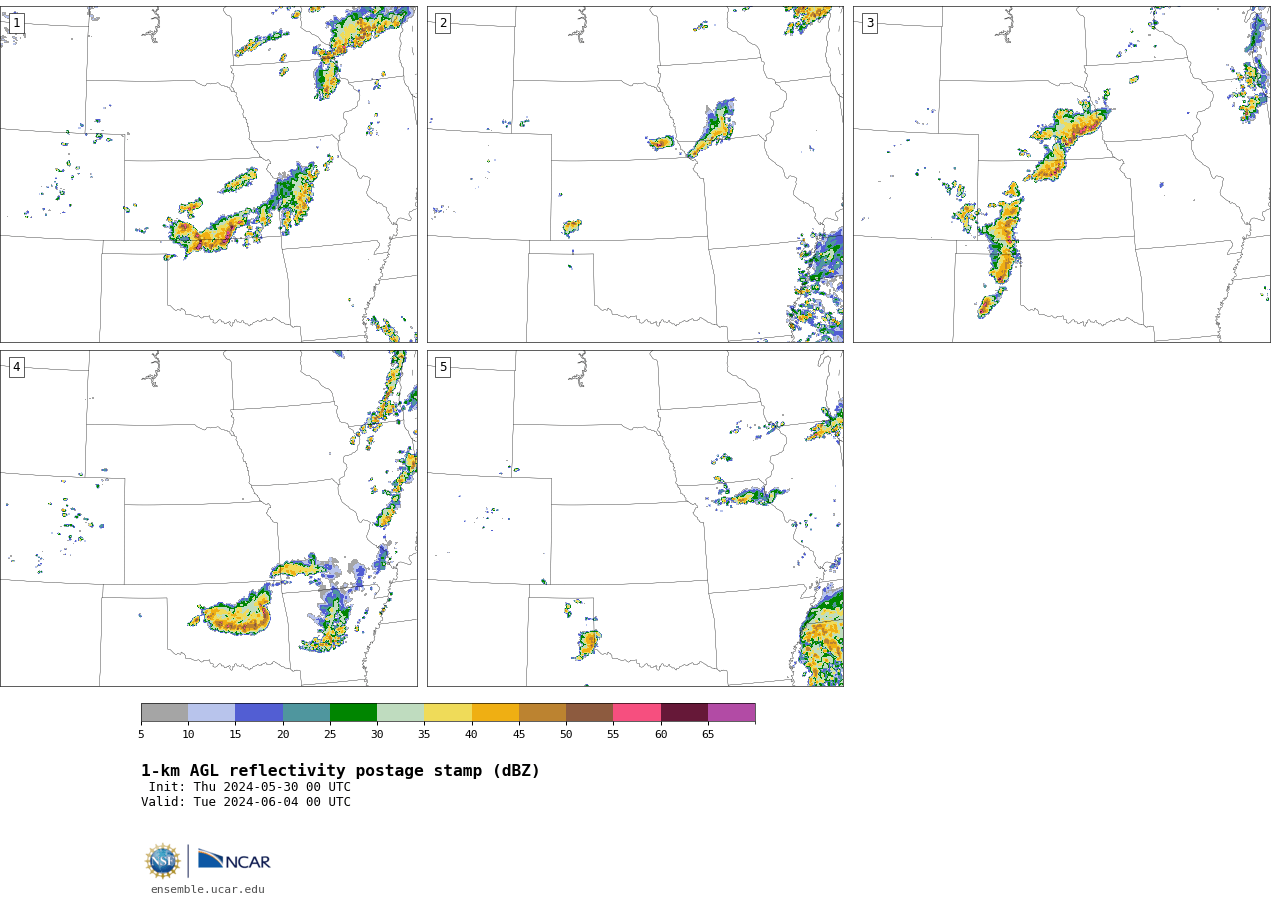Image resolution: width=1280 pixels, height=901 pixels.
Task: Click the maroon 60-65 dBZ swatch
Action: click(x=684, y=712)
